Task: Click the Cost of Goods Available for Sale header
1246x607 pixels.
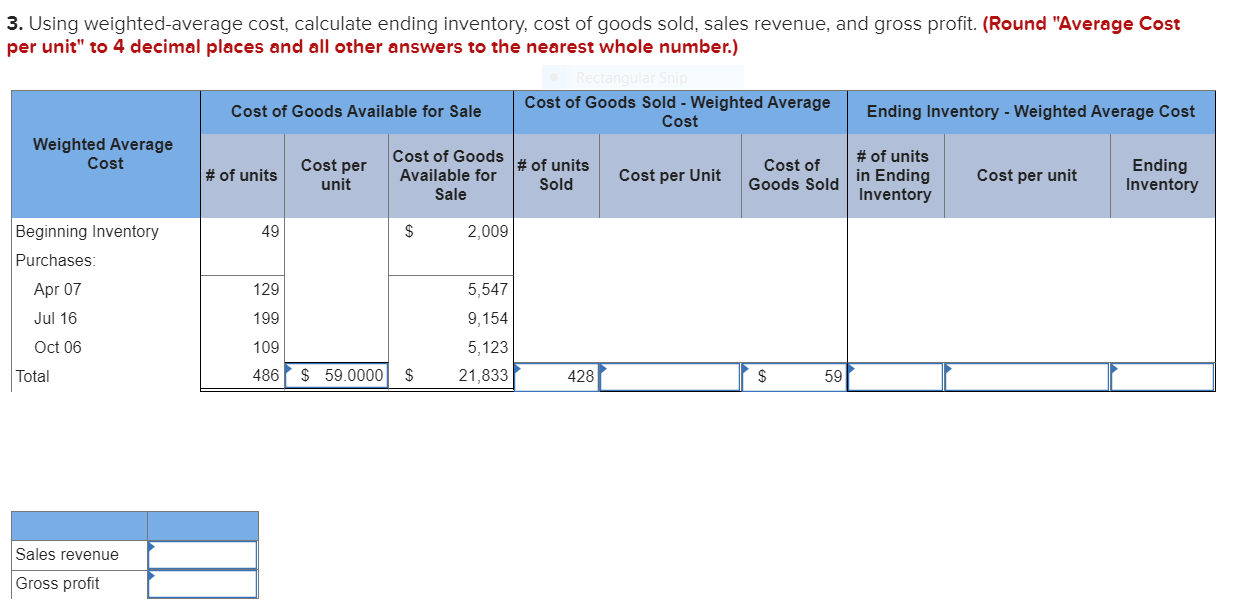Action: [x=356, y=112]
